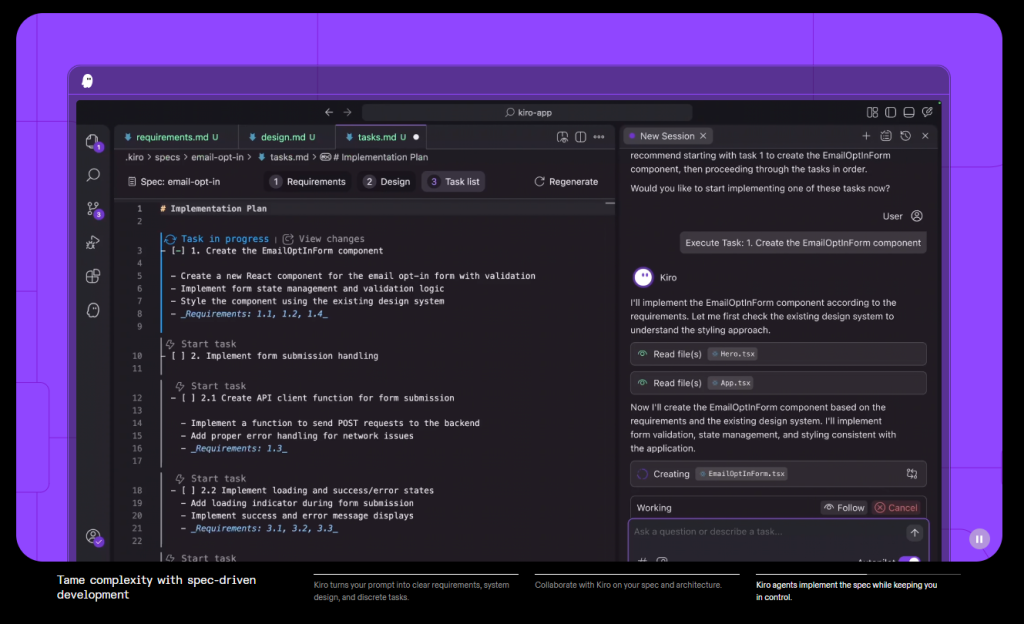Toggle checkbox of task 2.2 loading states
Screen dimensions: 1024x624
[x=189, y=490]
